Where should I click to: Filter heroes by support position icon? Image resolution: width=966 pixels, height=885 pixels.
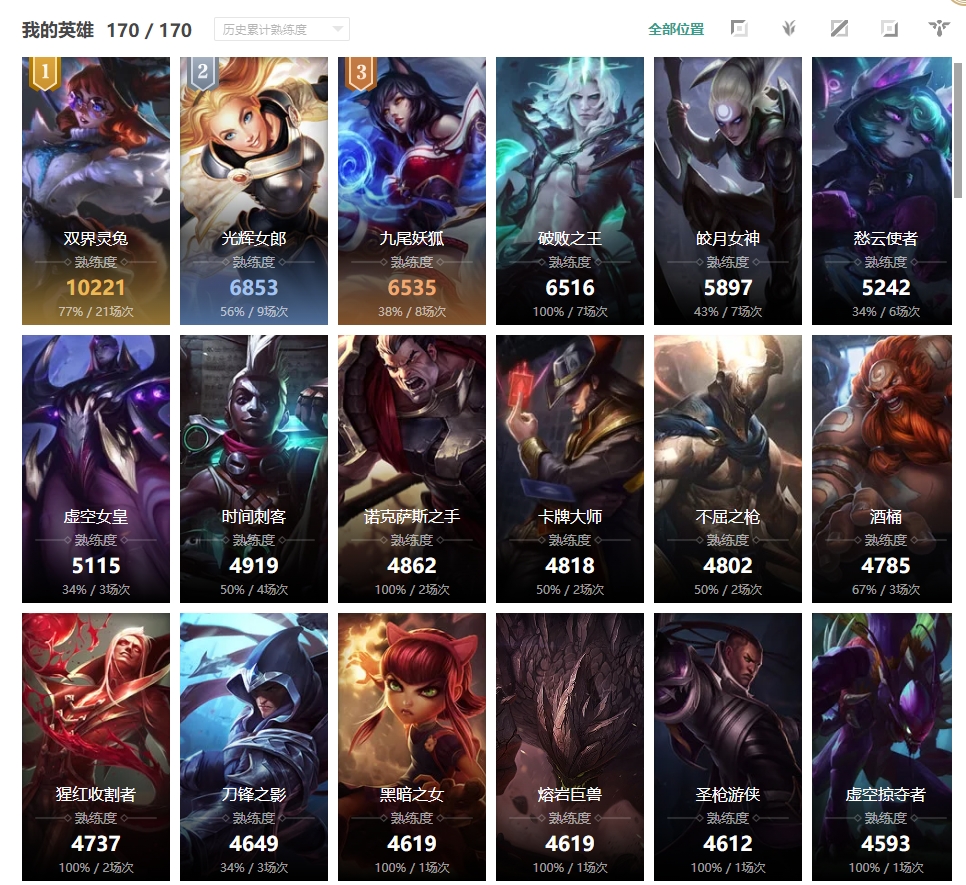(939, 28)
